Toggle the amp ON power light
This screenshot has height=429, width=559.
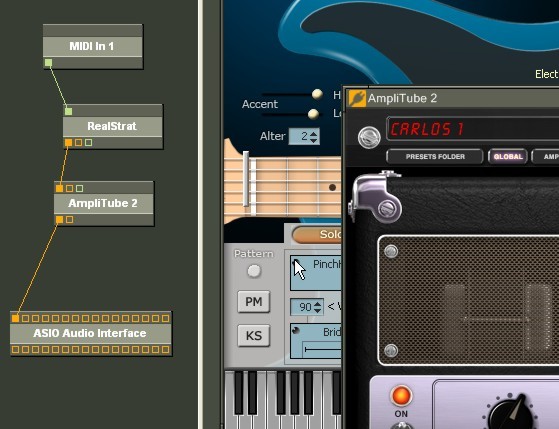coord(401,396)
